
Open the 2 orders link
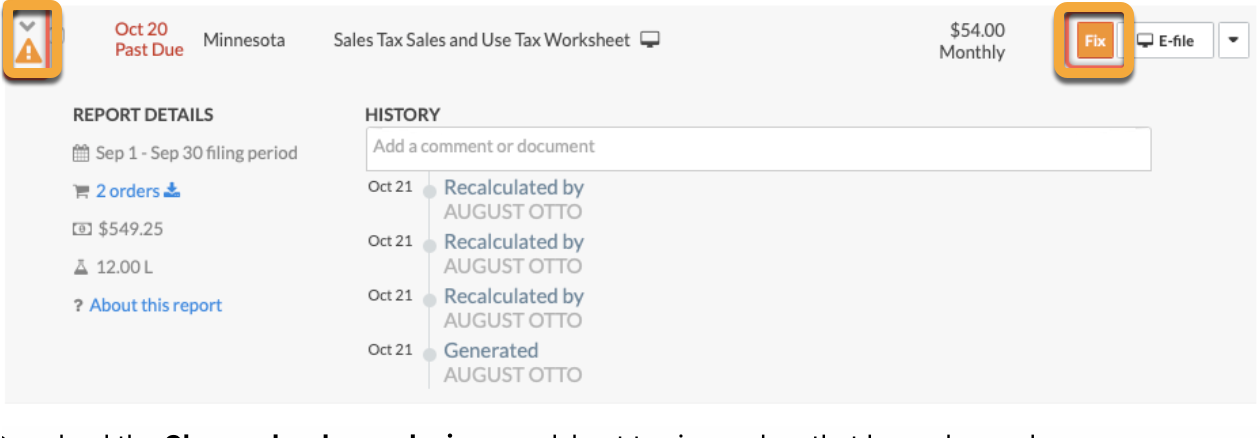point(127,191)
